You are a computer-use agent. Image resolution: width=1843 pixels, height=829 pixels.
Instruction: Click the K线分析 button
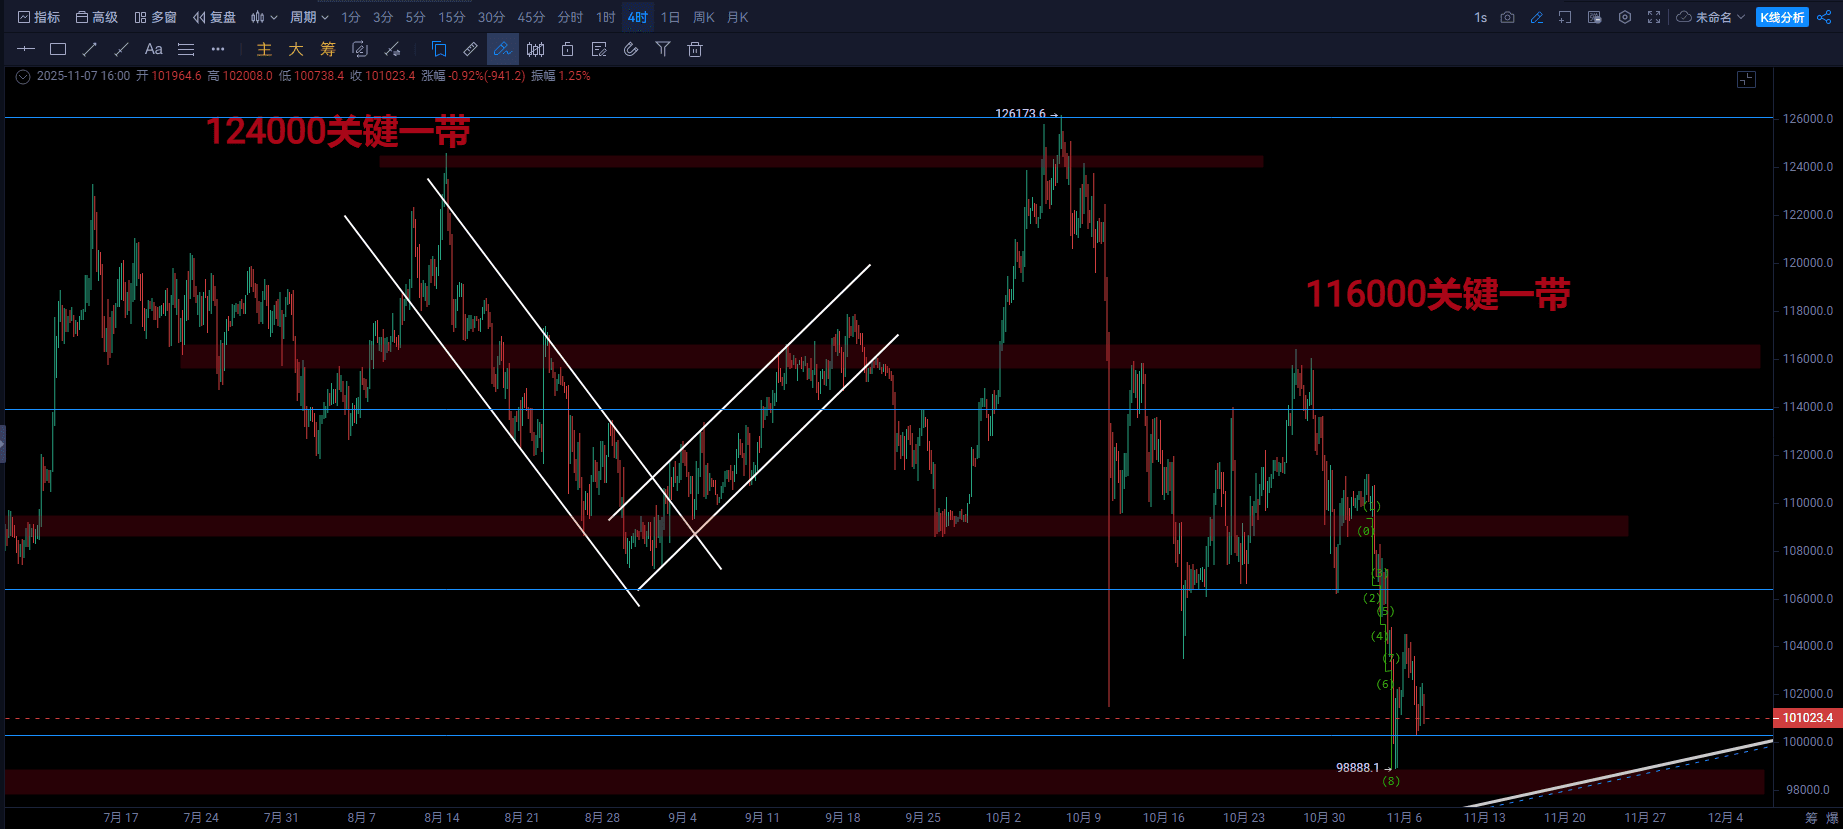coord(1782,17)
